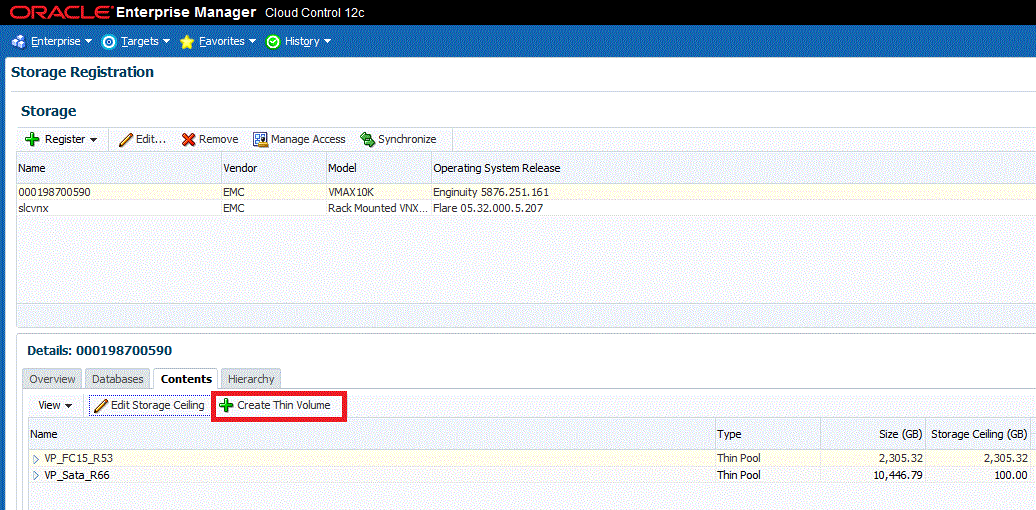Click Flare 05.32.000.5.207 release cell

click(x=488, y=207)
